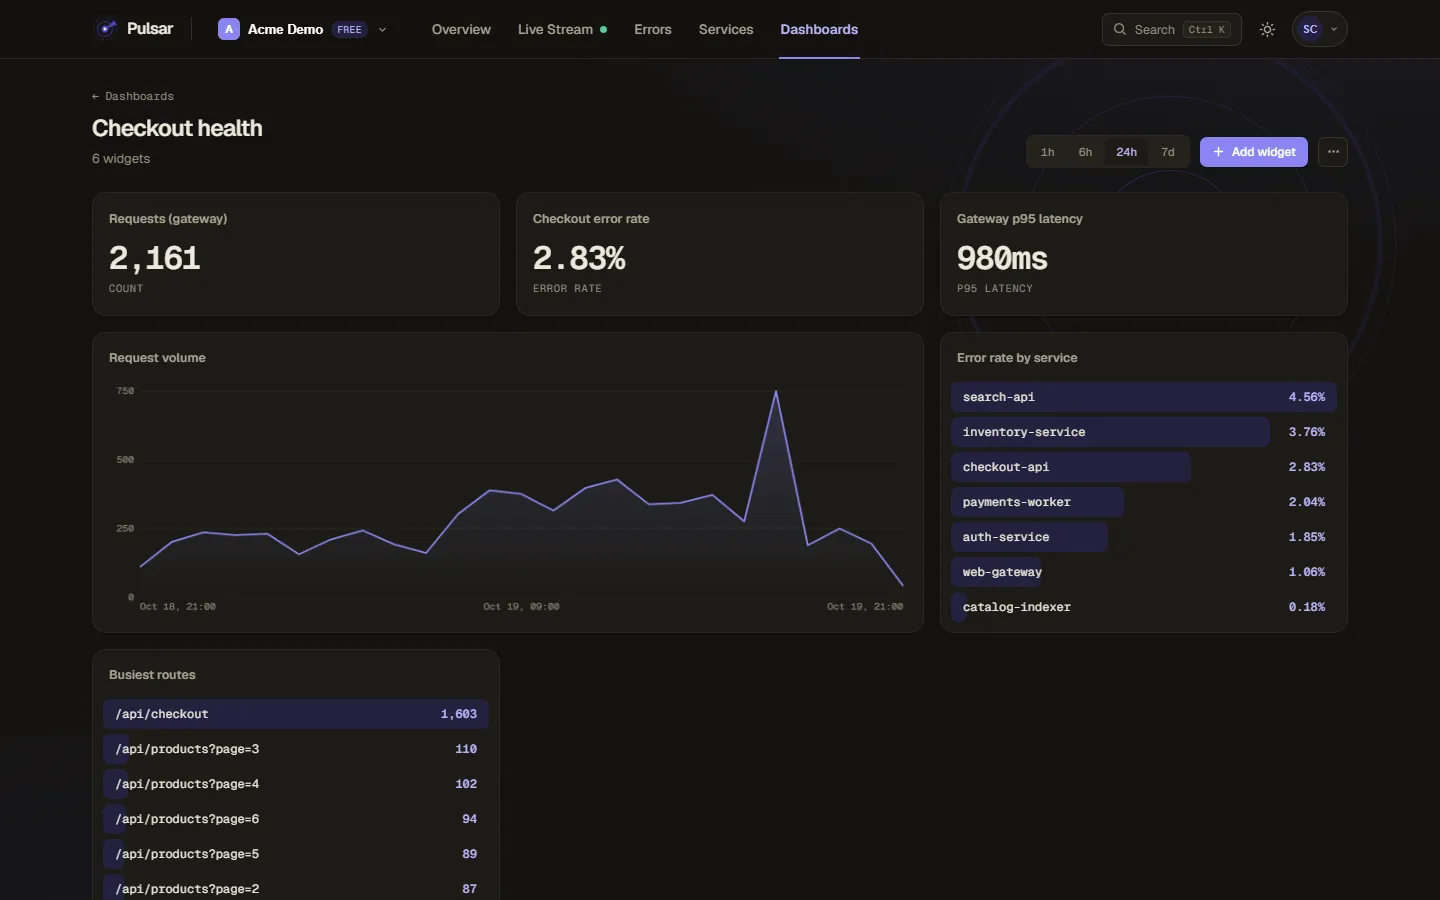Select the inventory-service row
The image size is (1440, 900).
point(1143,432)
